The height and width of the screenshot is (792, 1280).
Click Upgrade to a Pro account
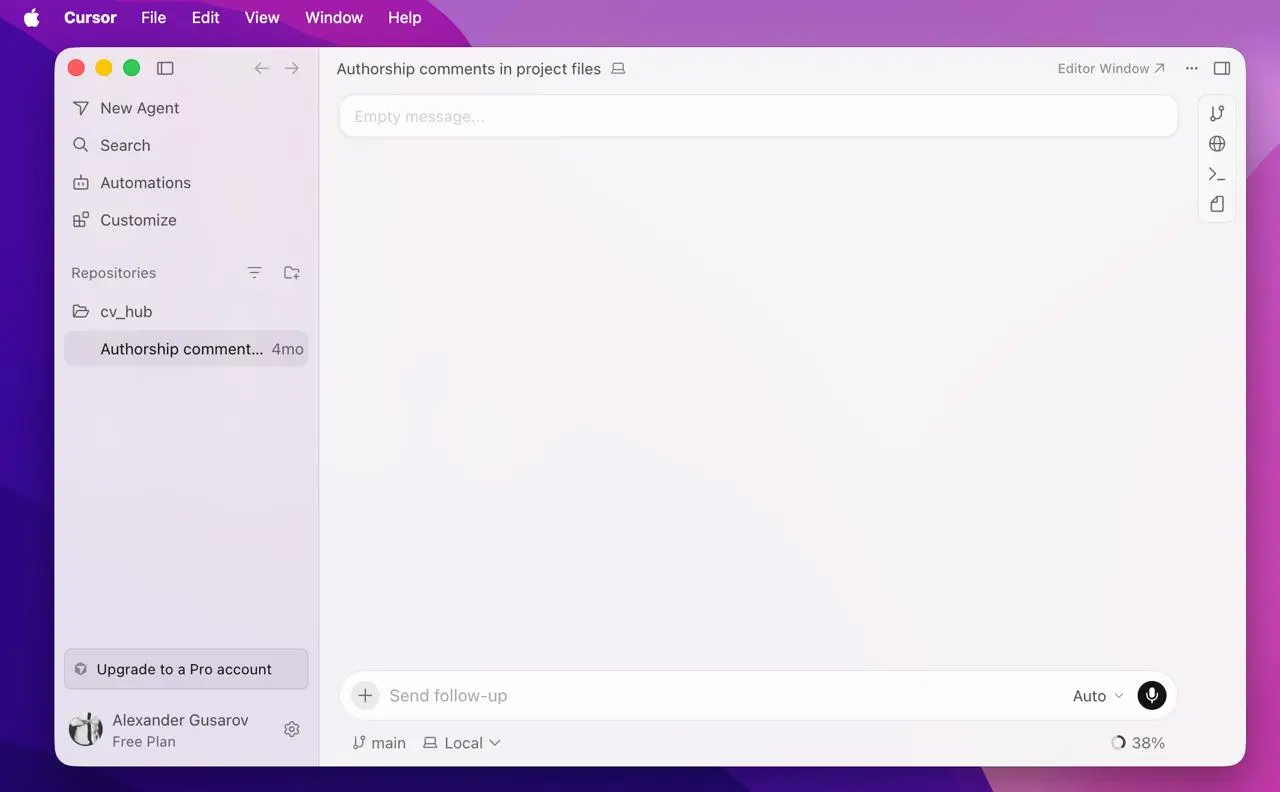[x=186, y=669]
